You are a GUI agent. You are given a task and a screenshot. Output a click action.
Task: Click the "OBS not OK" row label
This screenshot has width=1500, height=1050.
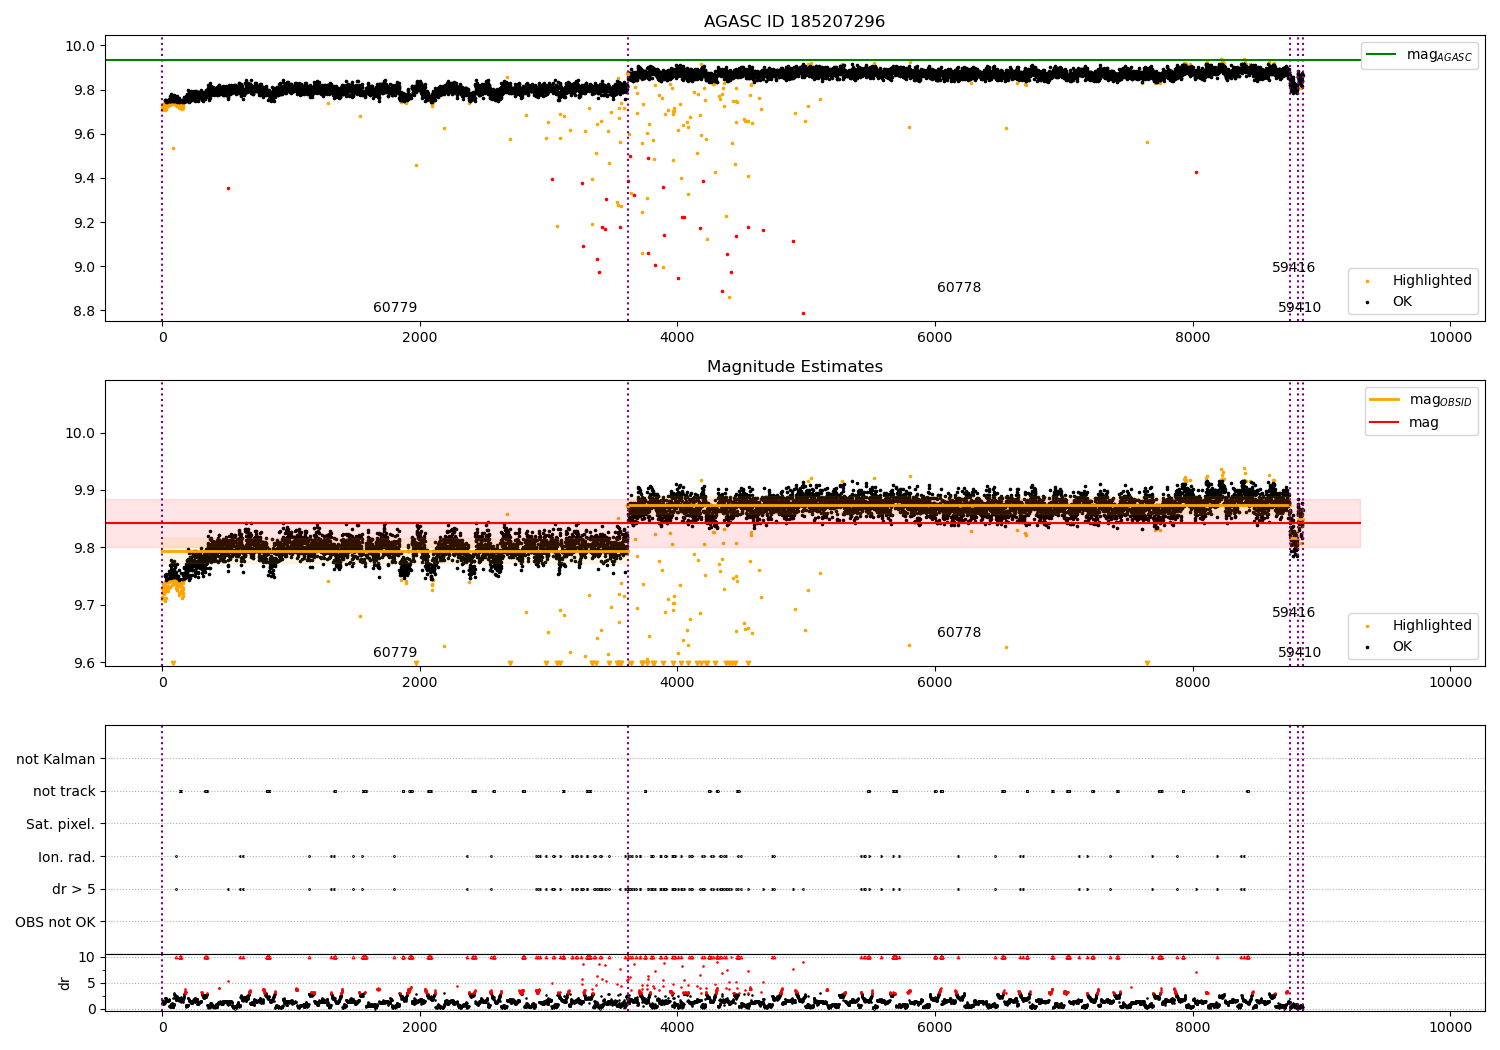point(56,922)
